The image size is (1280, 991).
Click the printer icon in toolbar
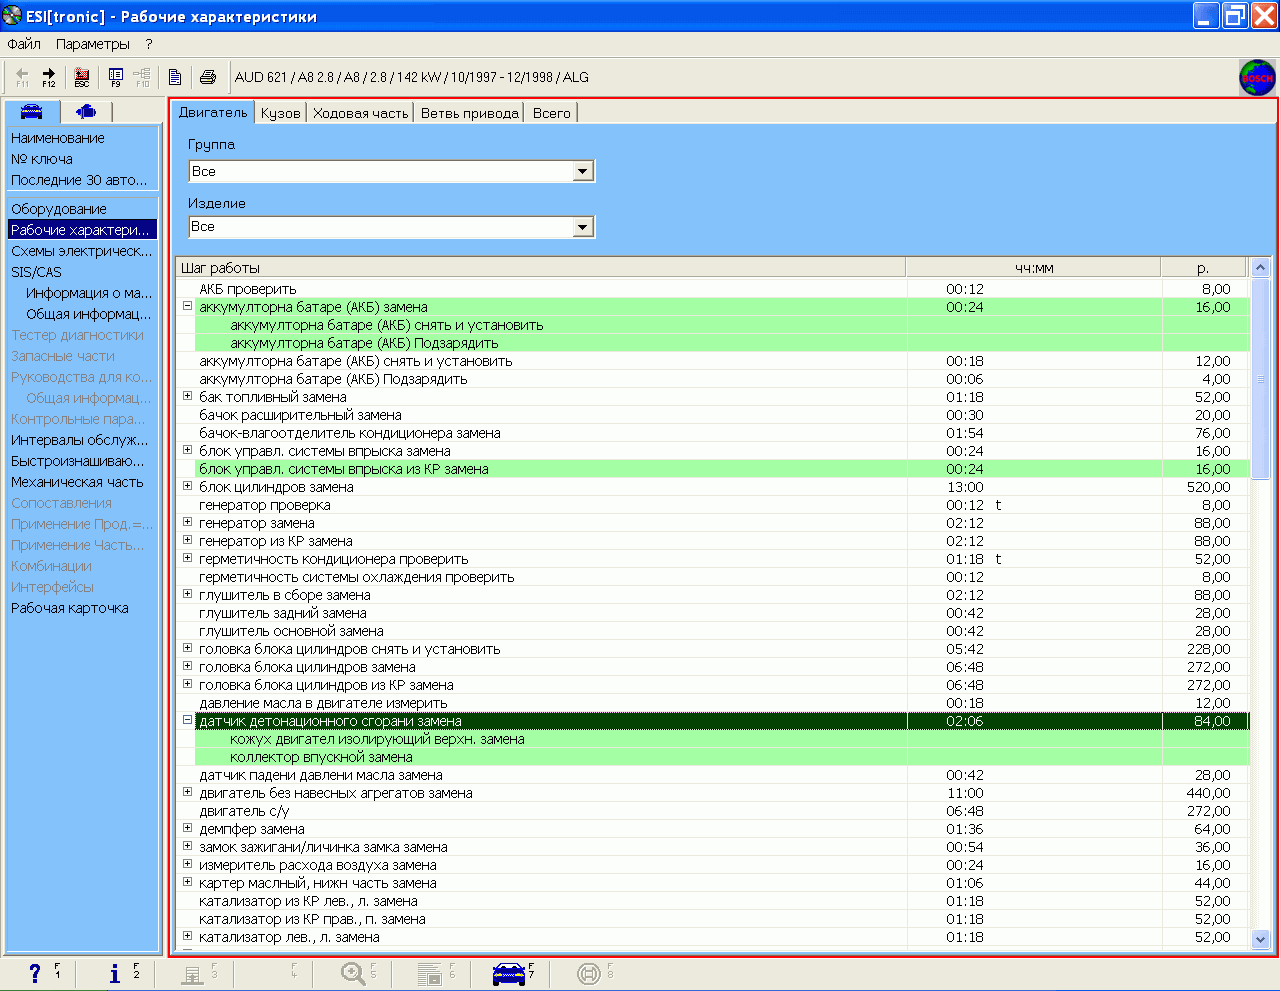pos(208,77)
